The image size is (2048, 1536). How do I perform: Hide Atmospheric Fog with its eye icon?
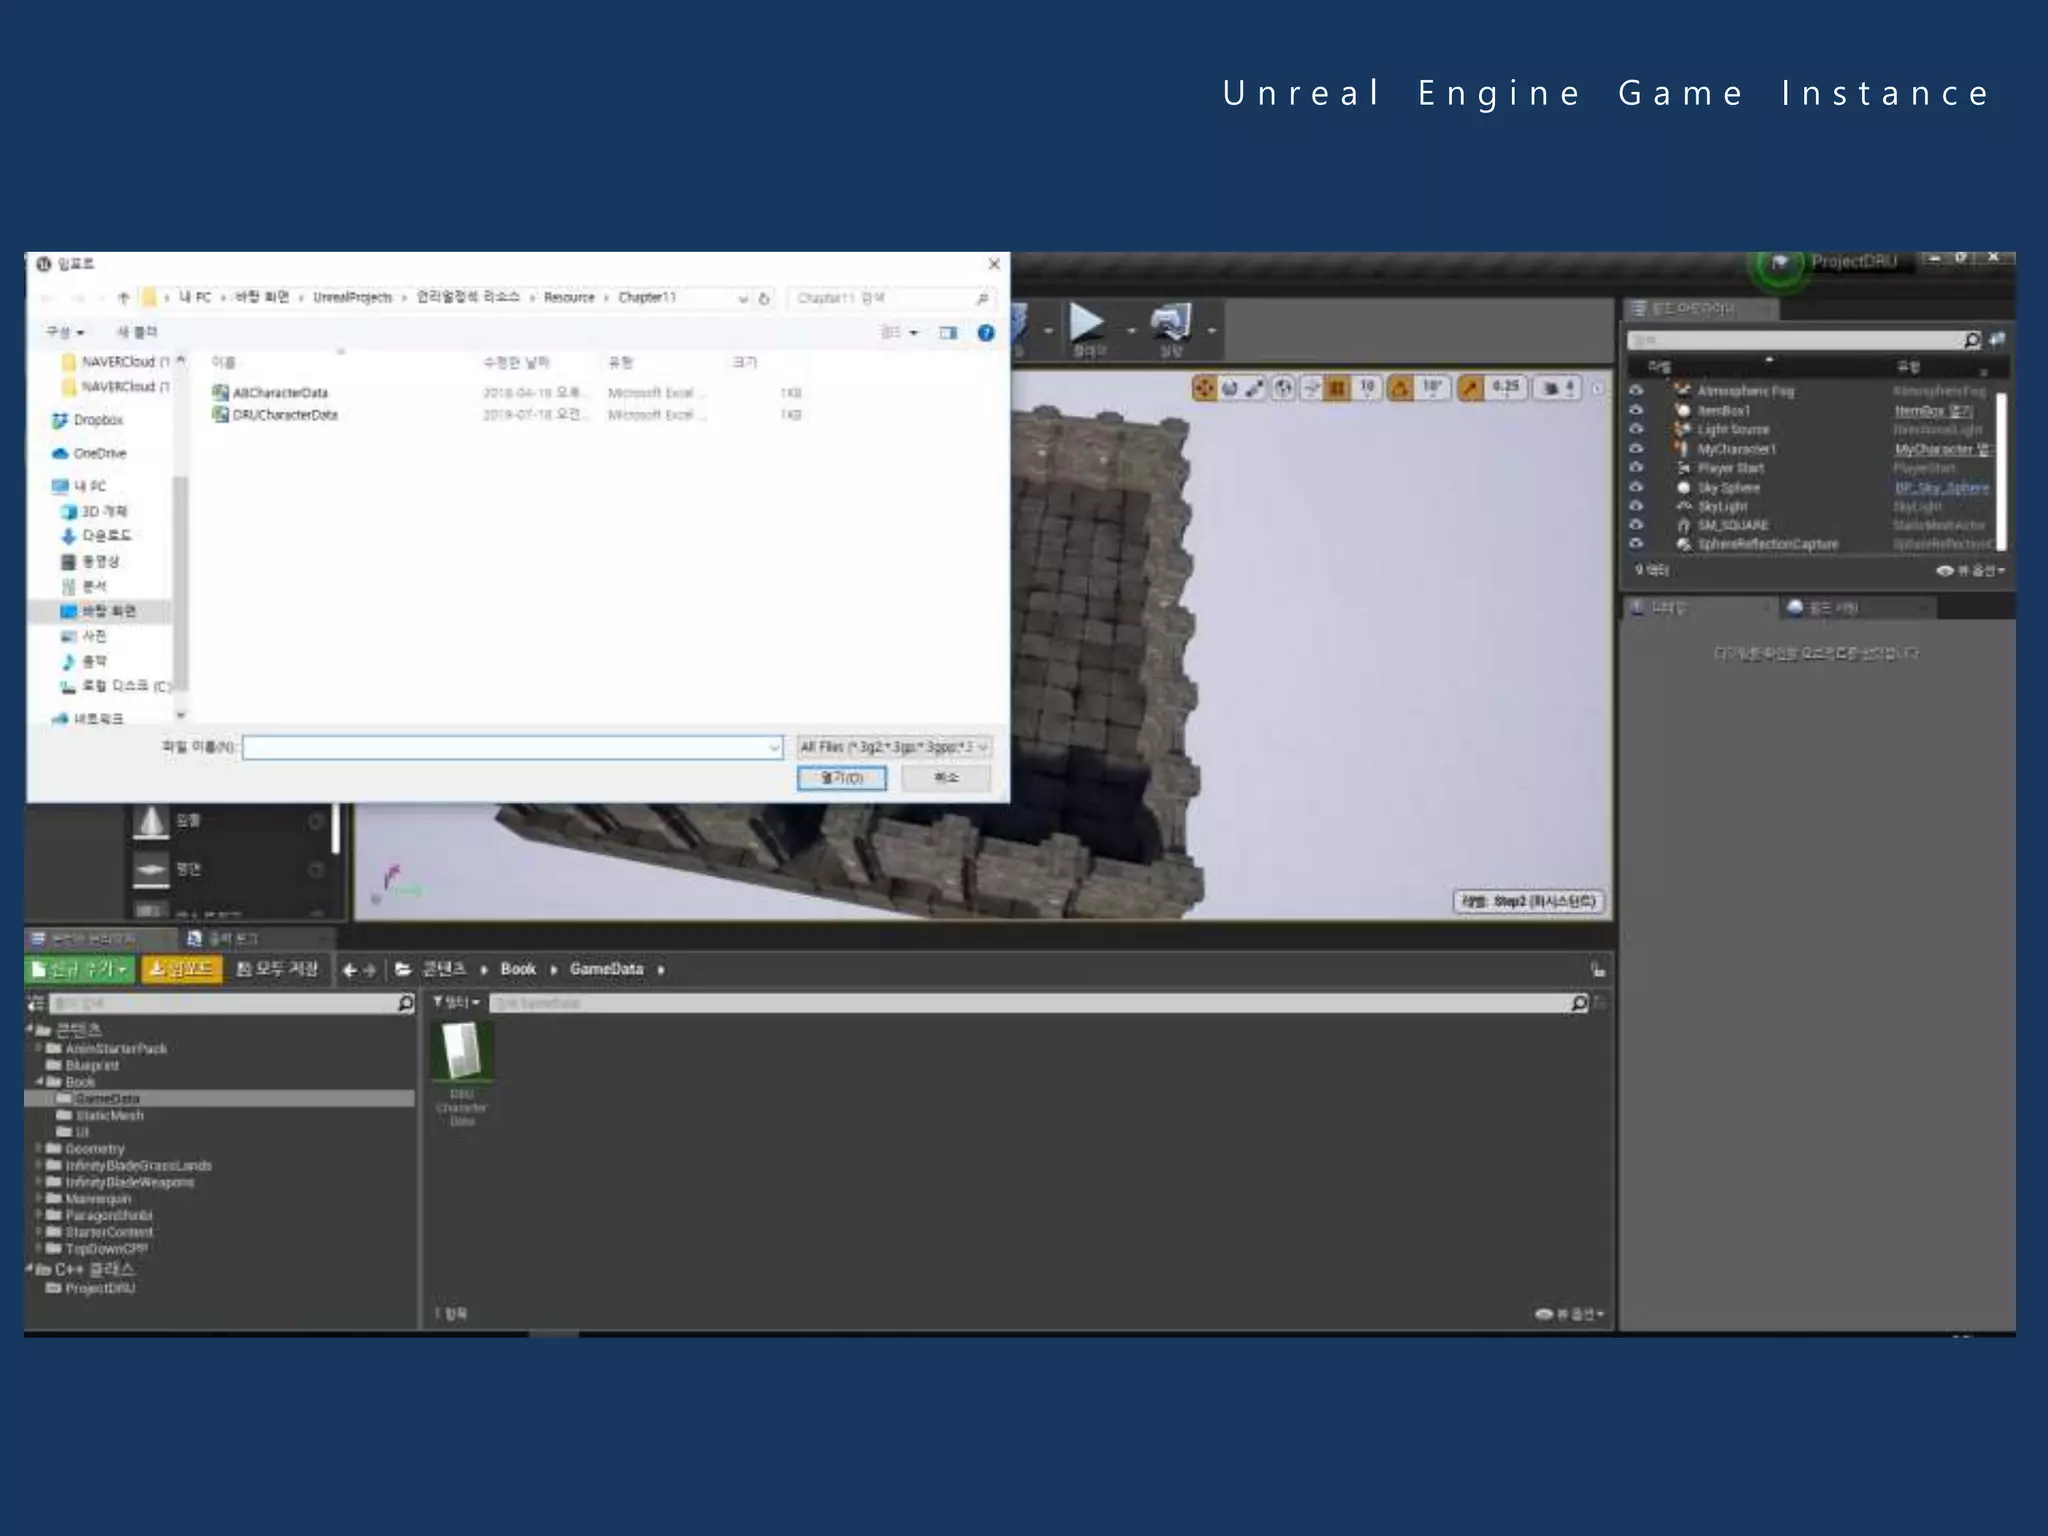coord(1636,391)
